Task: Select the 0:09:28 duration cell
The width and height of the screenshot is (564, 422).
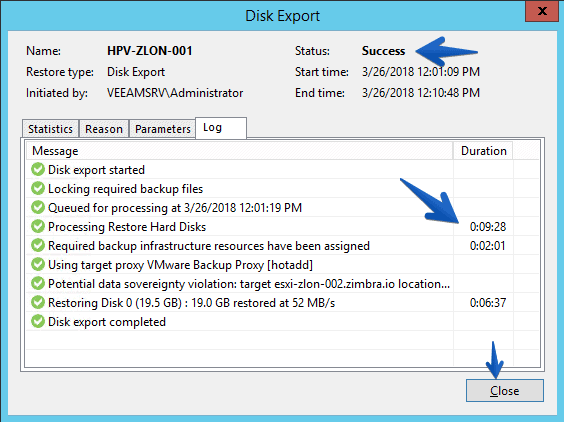Action: coord(488,227)
